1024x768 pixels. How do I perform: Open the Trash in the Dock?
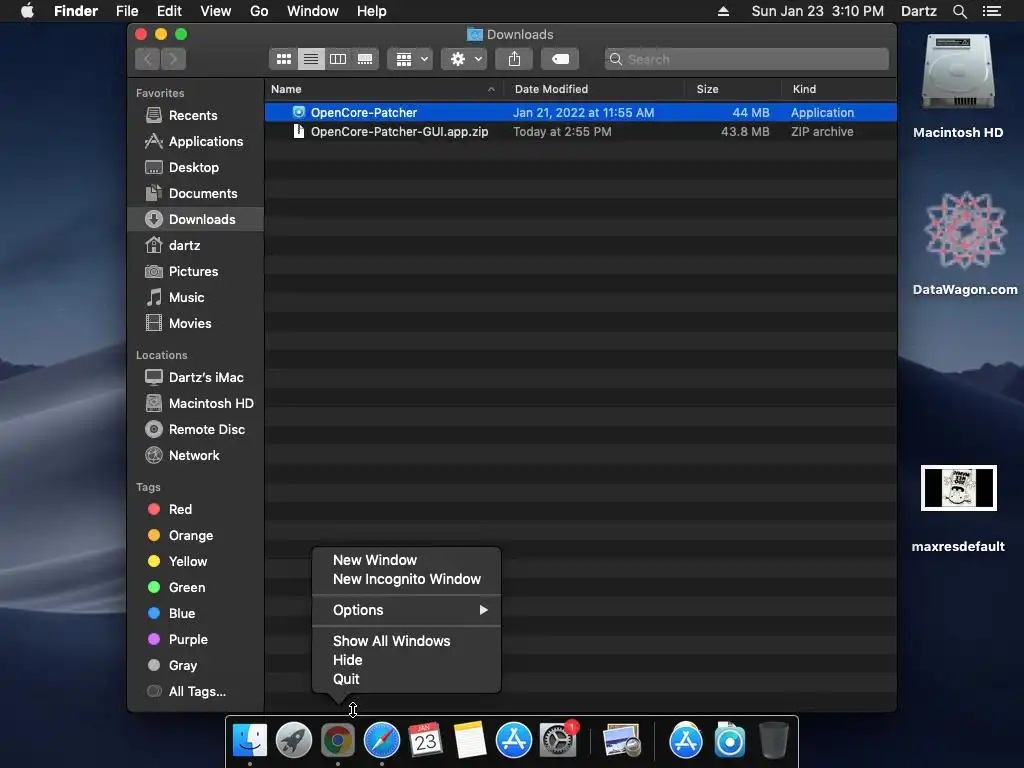pyautogui.click(x=774, y=741)
